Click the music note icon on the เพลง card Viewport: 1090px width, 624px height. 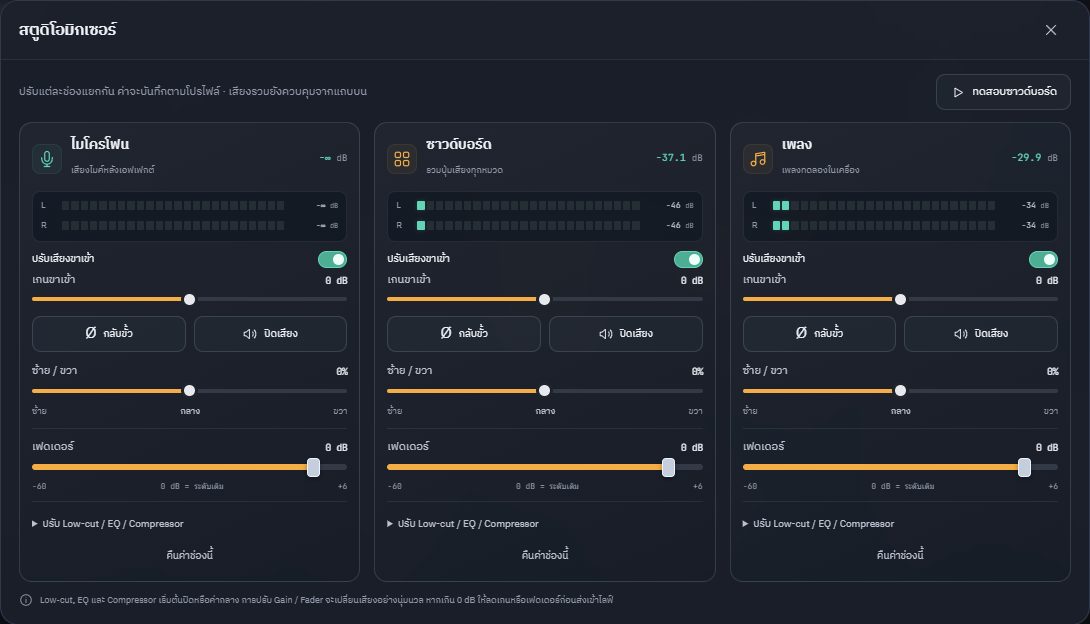tap(758, 159)
